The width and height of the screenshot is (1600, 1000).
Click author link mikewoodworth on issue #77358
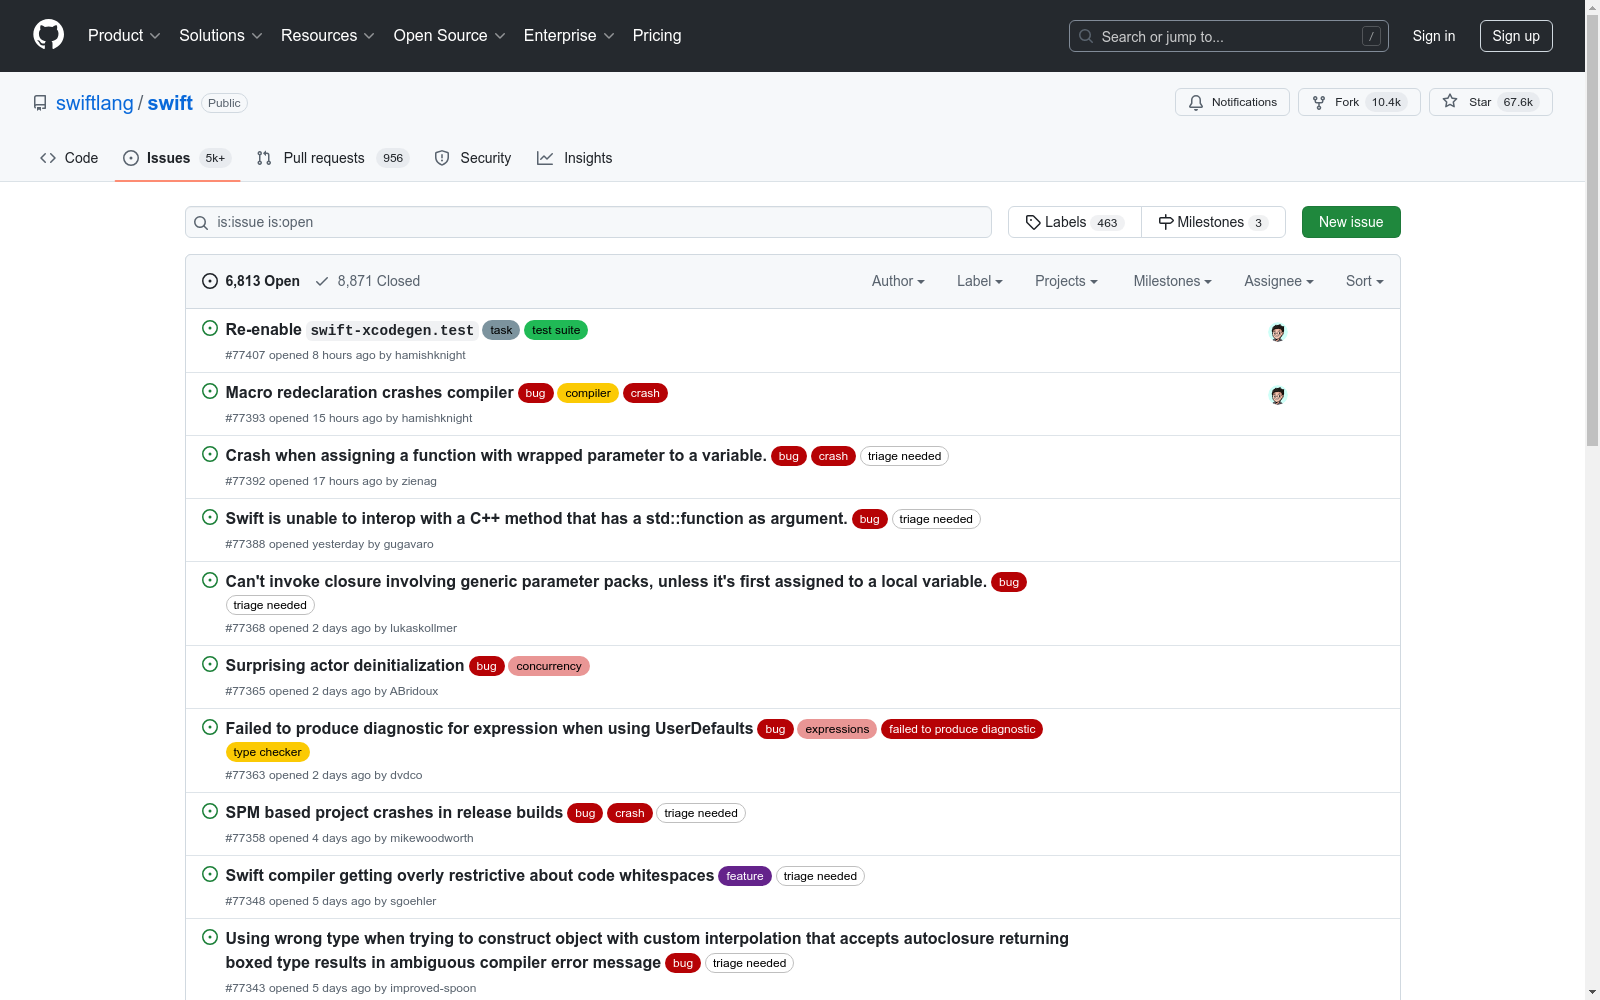[432, 838]
